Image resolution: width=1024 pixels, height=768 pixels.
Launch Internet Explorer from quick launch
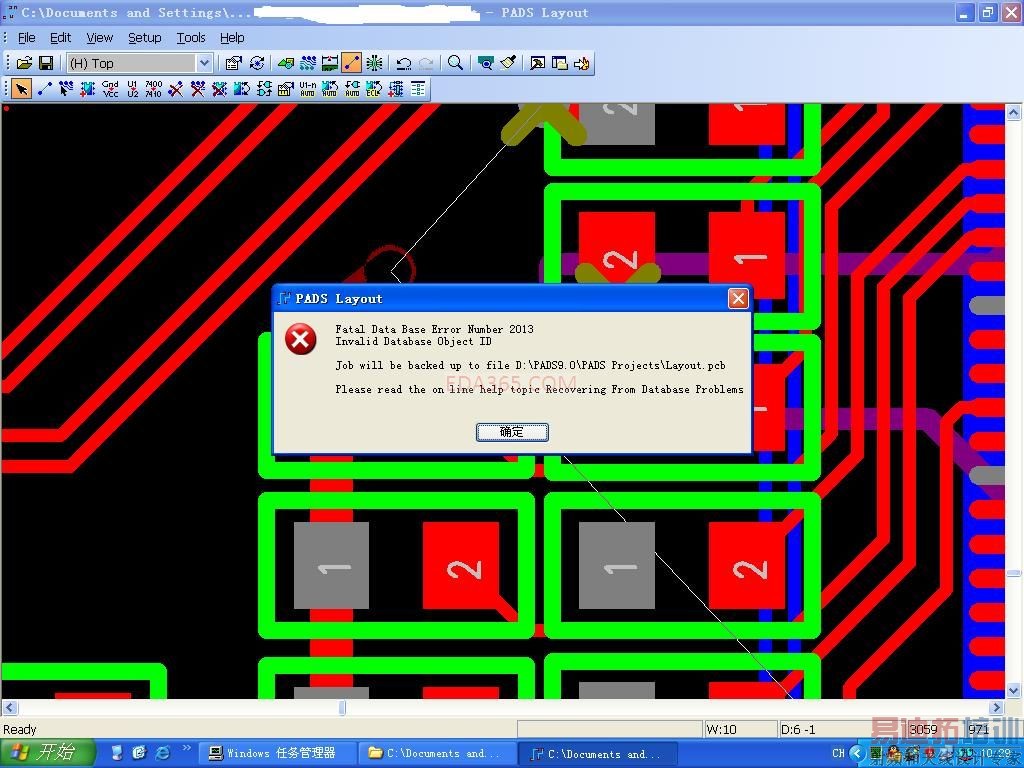pos(162,753)
